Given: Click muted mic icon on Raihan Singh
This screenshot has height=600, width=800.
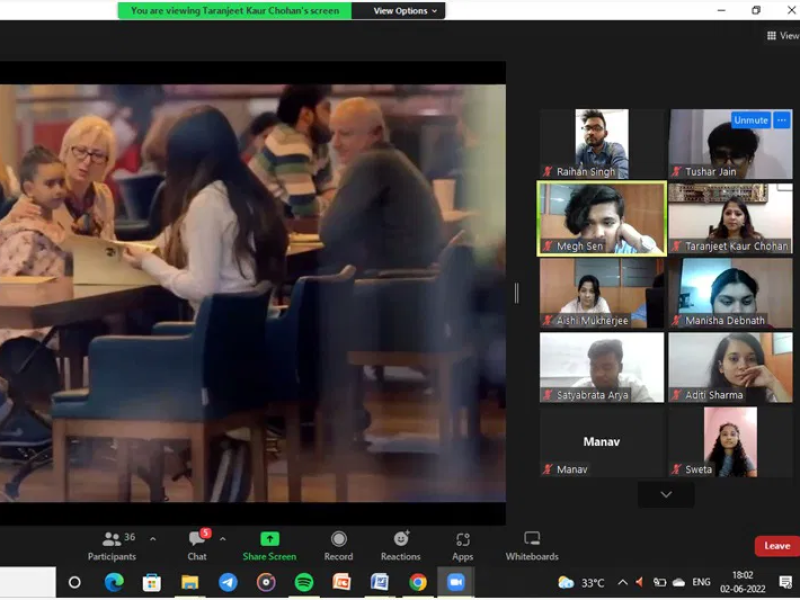Looking at the screenshot, I should (547, 171).
